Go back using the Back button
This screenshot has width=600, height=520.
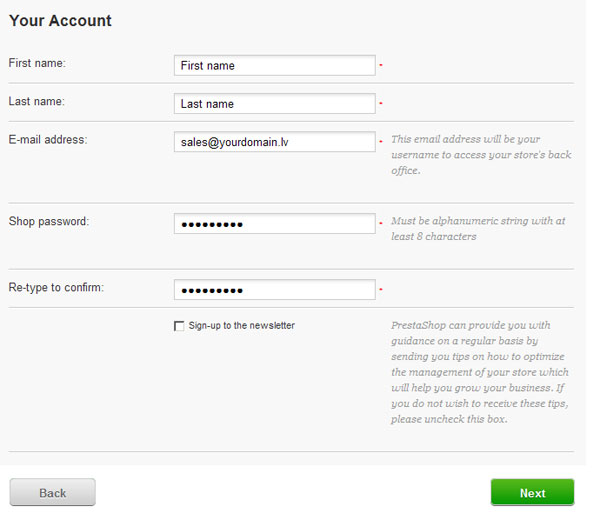(53, 492)
